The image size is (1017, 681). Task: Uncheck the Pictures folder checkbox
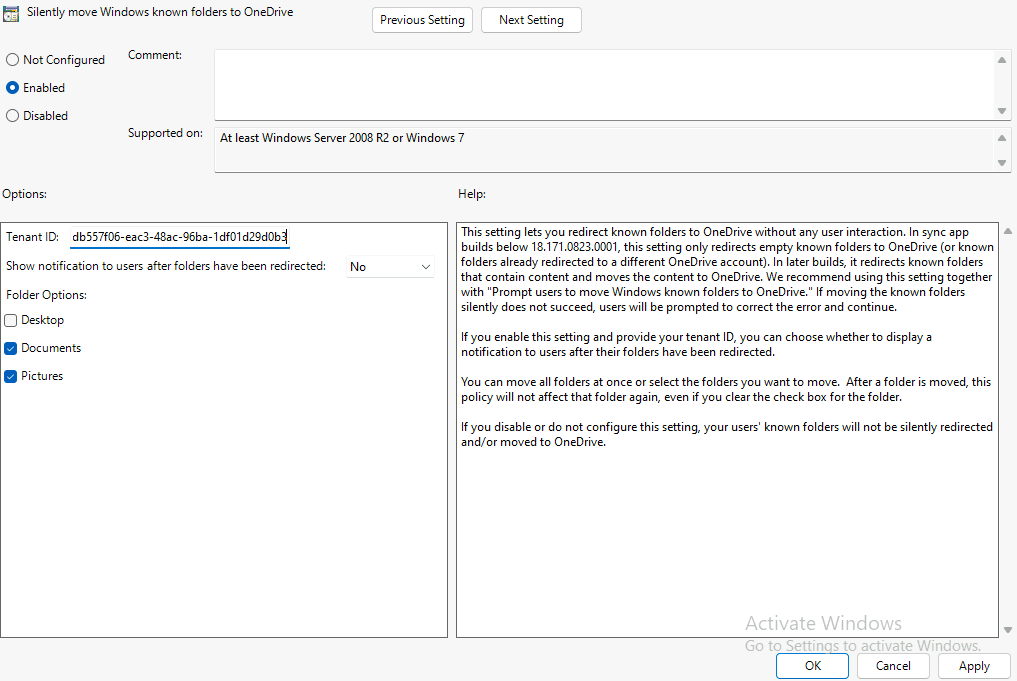[10, 376]
